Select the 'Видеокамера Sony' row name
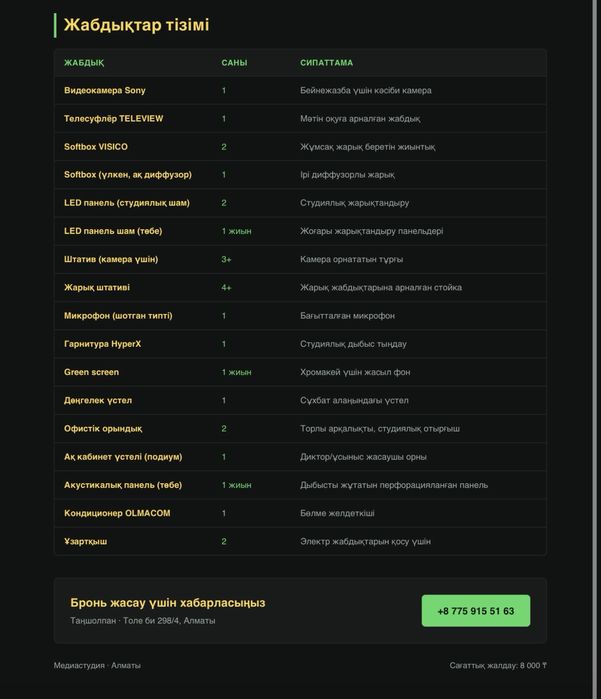The width and height of the screenshot is (601, 699). [x=105, y=90]
